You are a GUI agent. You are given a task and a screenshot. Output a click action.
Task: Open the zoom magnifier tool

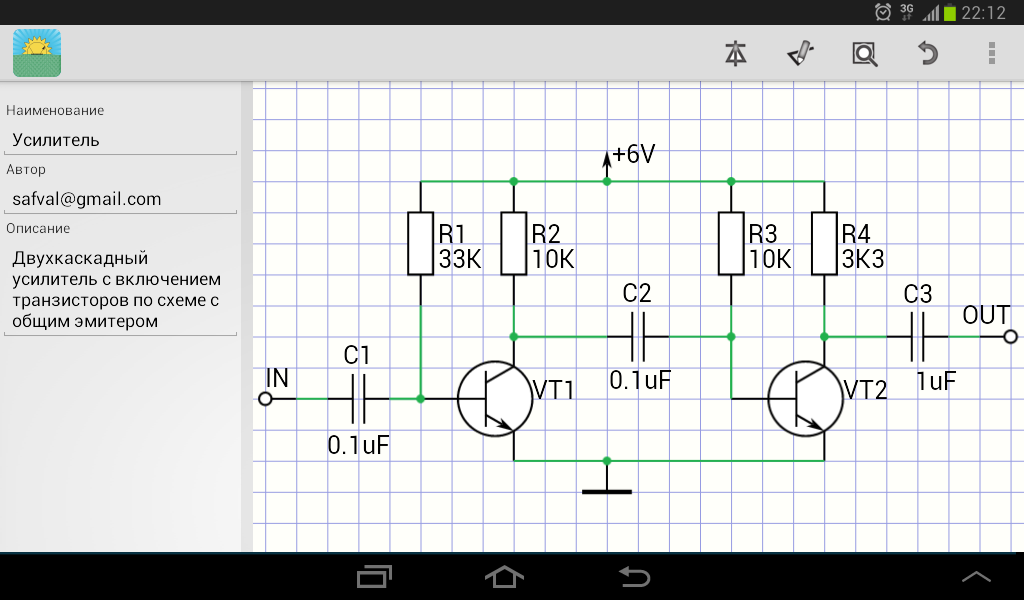[864, 53]
